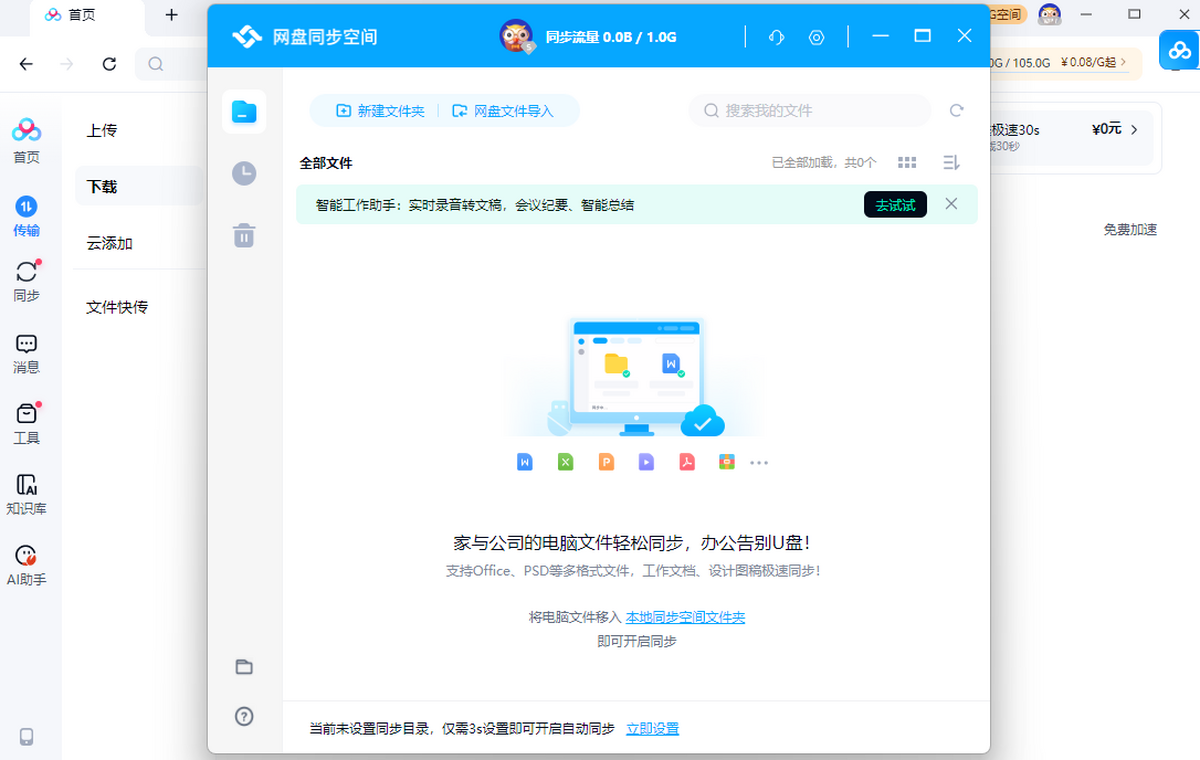The height and width of the screenshot is (760, 1200).
Task: Open the help question mark icon
Action: pyautogui.click(x=244, y=716)
